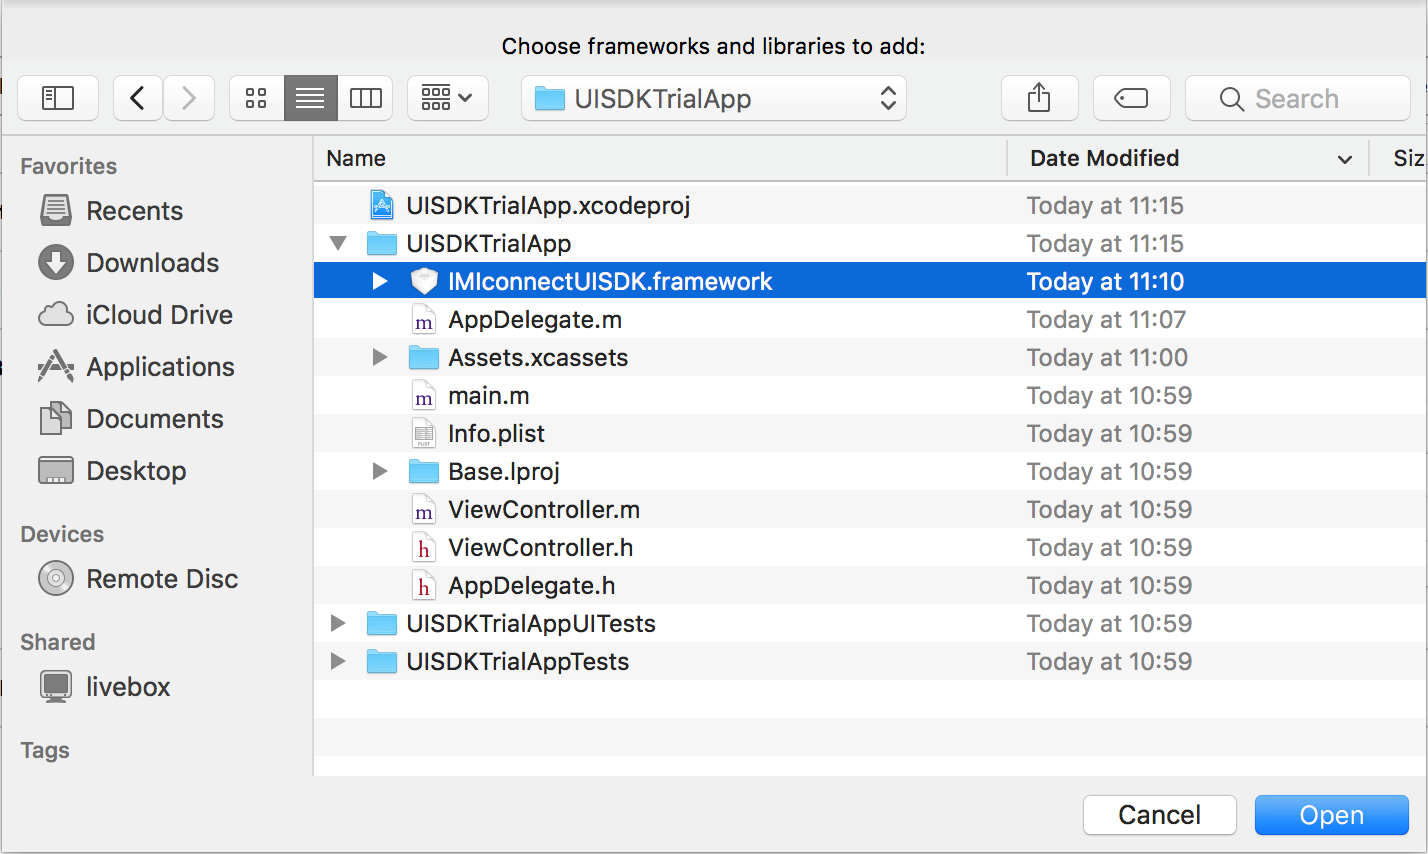Click the Edit Tags toolbar button
This screenshot has height=854, width=1428.
click(x=1132, y=98)
